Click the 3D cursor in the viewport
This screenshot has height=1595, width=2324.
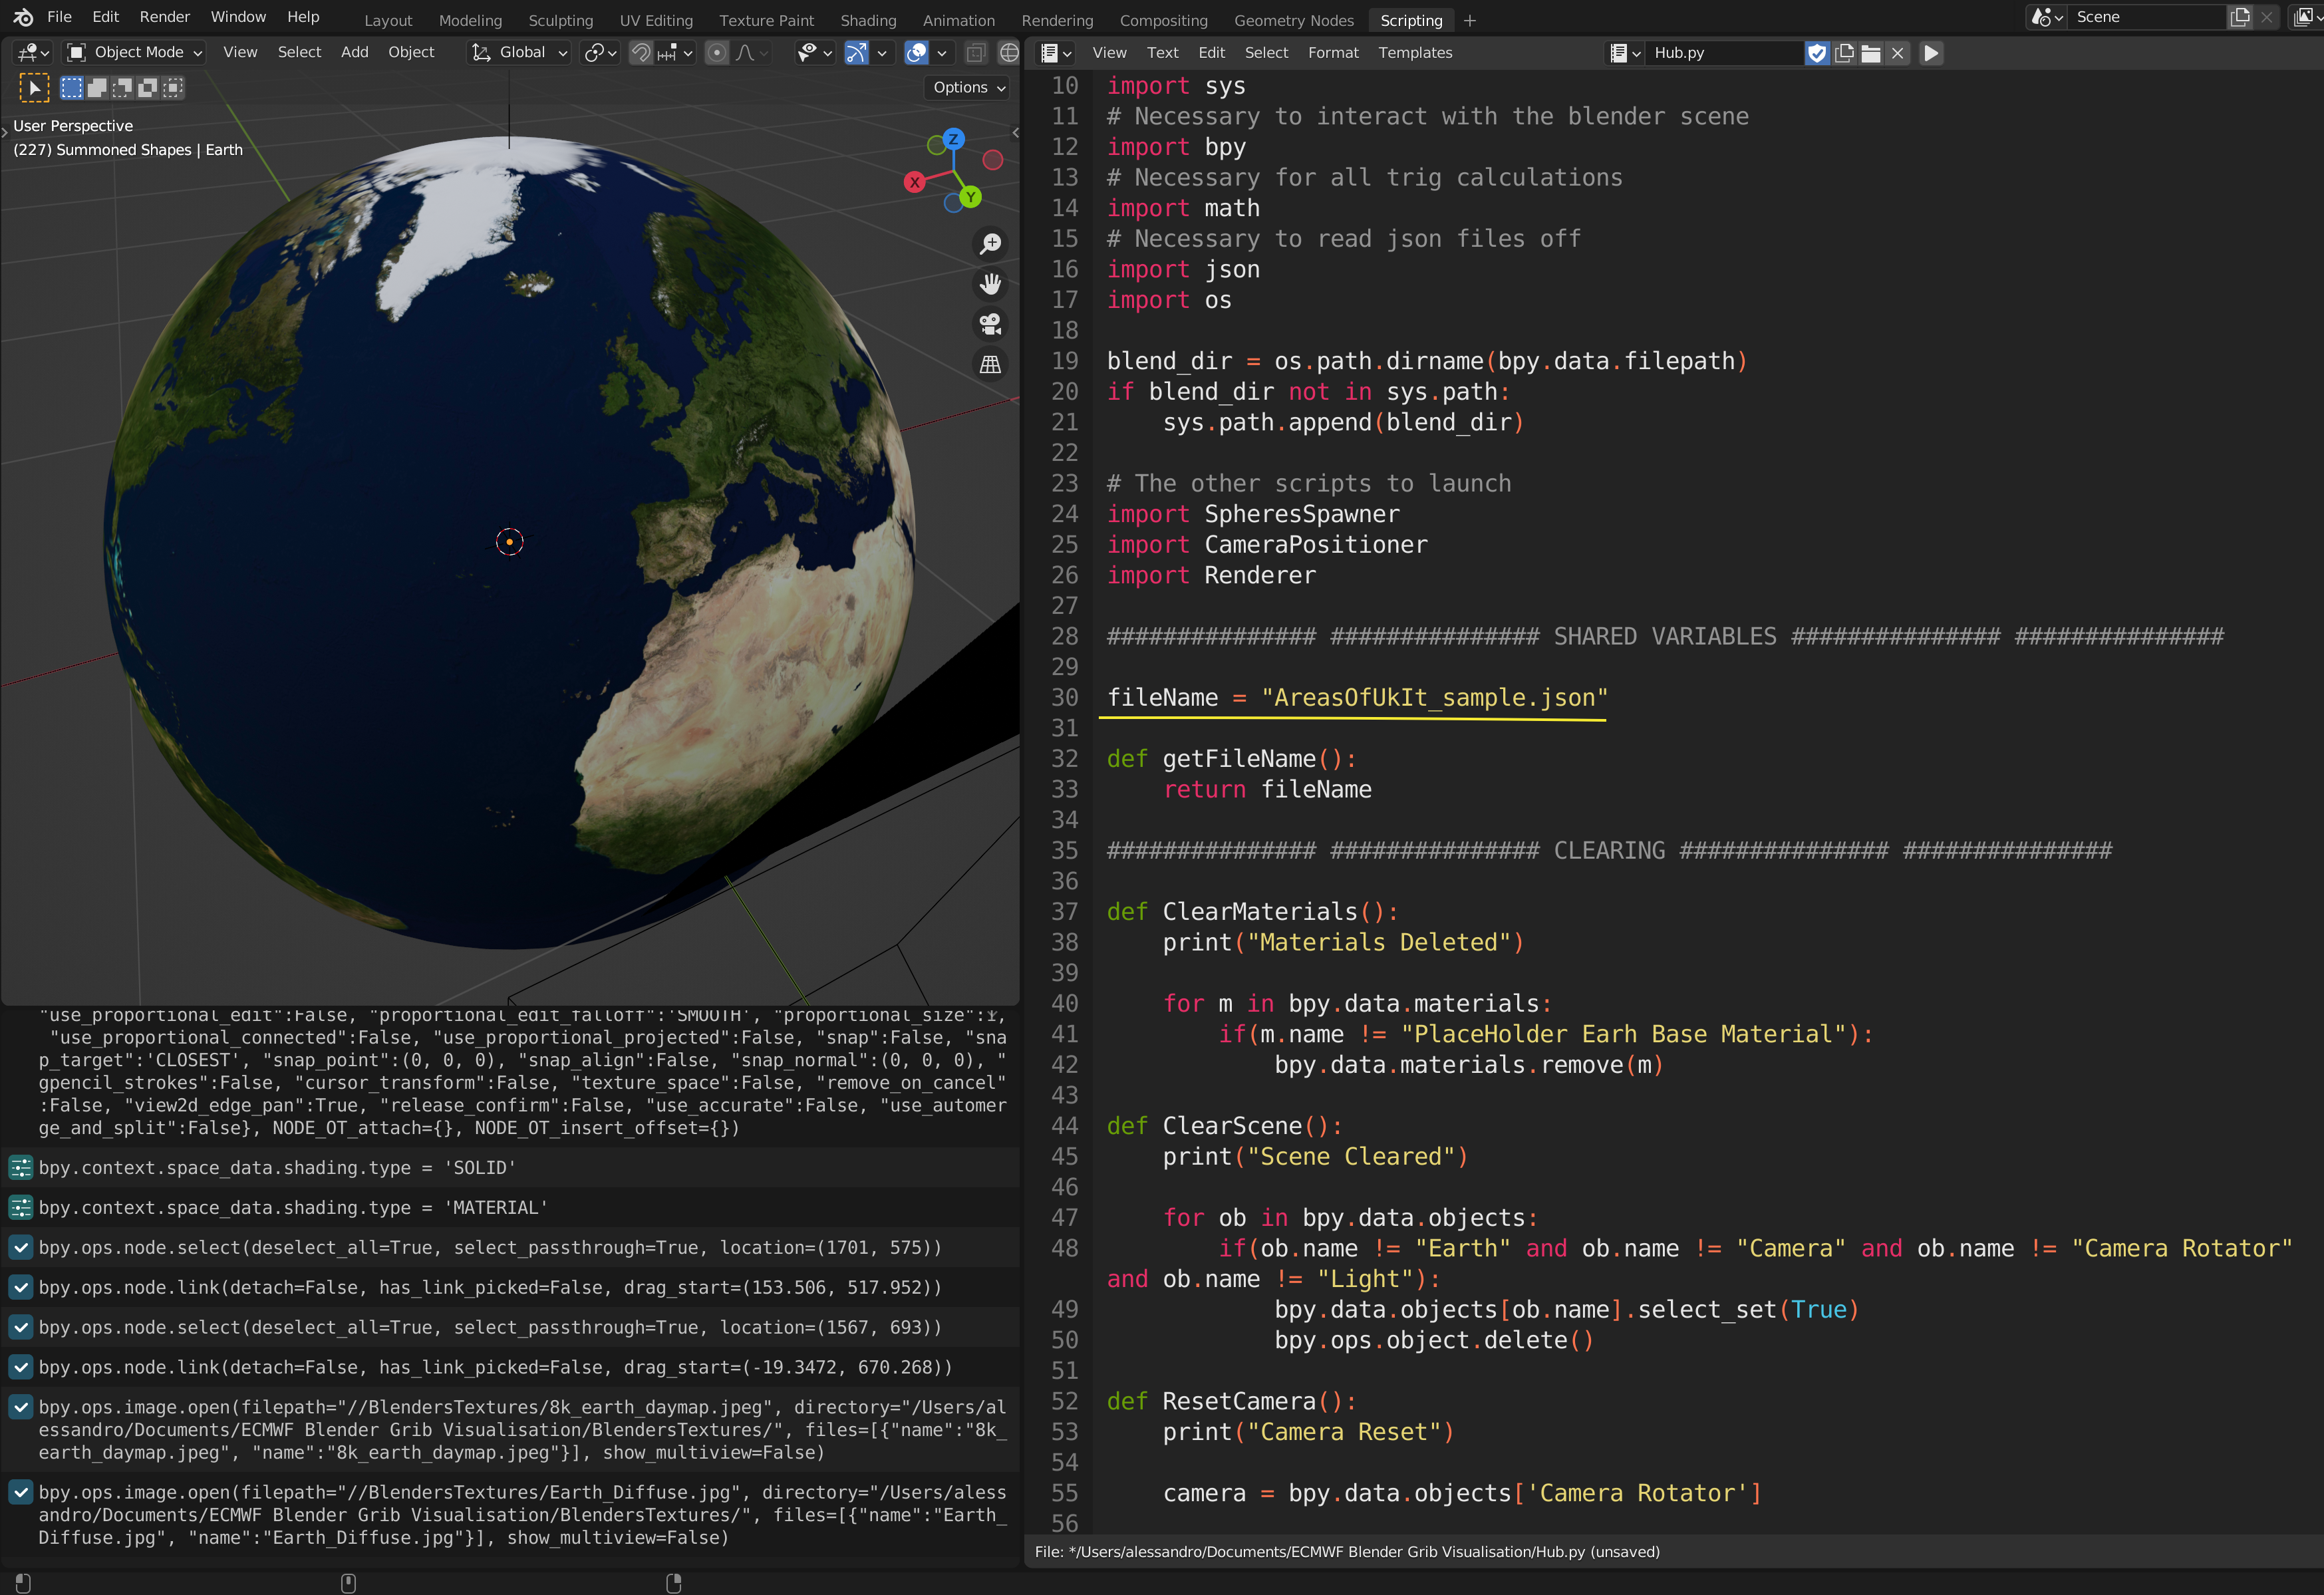point(509,541)
